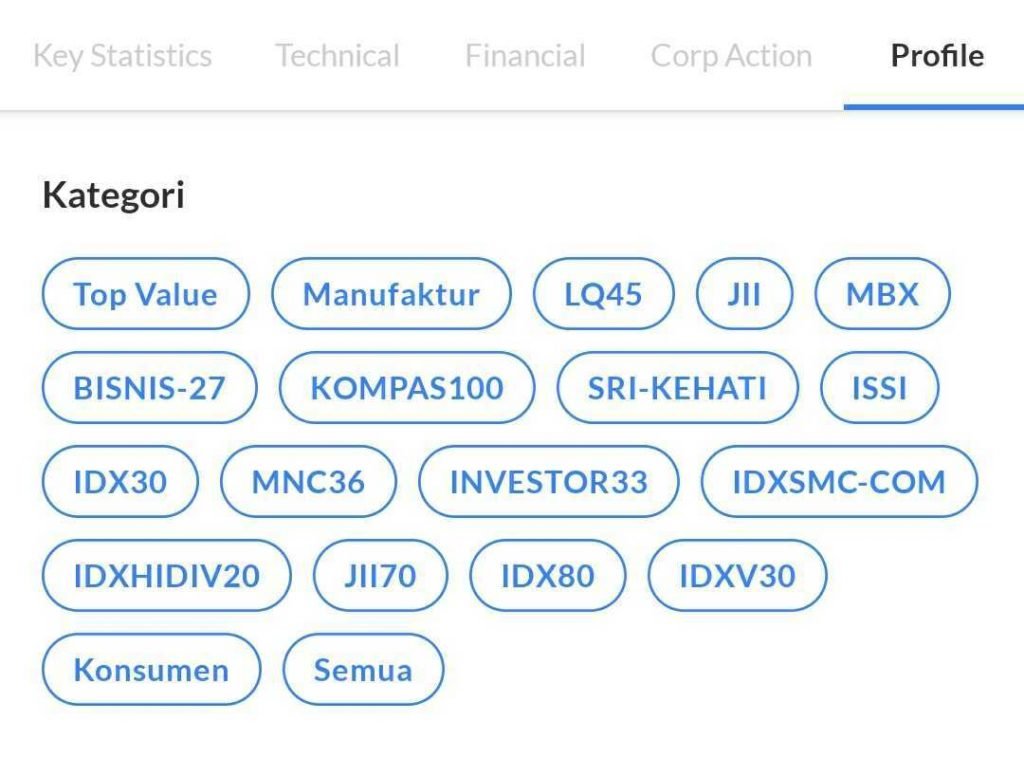Open the KOMPAS100 category chip
This screenshot has height=776, width=1024.
point(406,388)
